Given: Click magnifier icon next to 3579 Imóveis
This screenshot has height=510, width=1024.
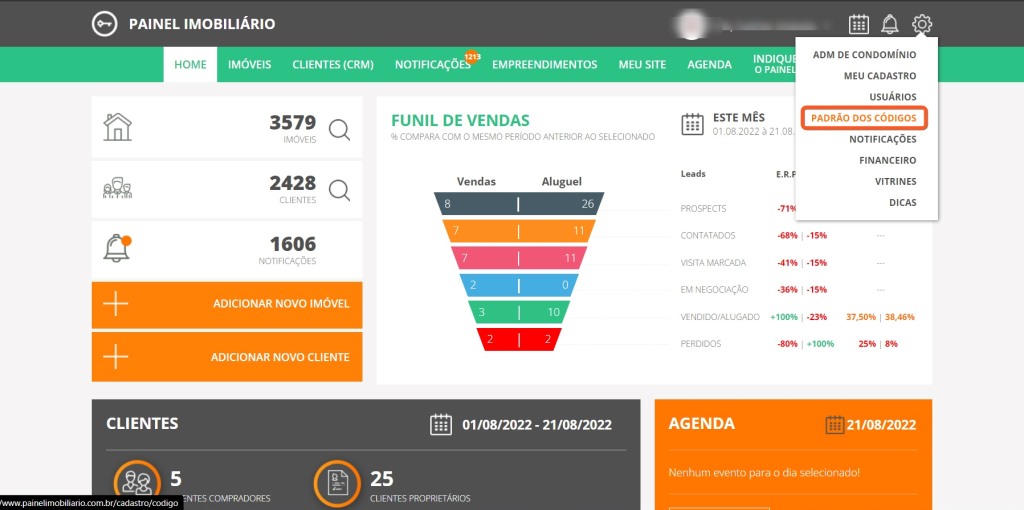Looking at the screenshot, I should coord(339,129).
